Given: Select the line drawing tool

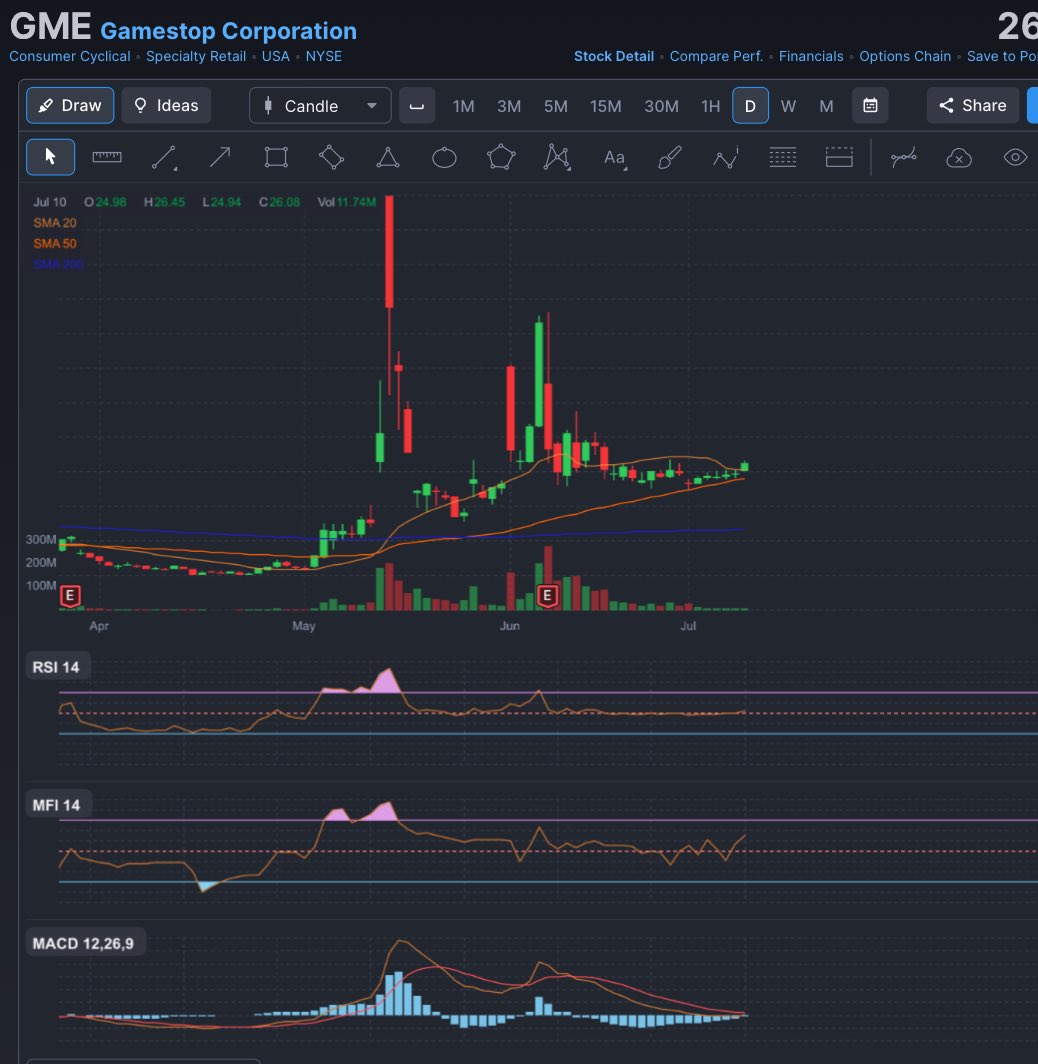Looking at the screenshot, I should click(164, 157).
